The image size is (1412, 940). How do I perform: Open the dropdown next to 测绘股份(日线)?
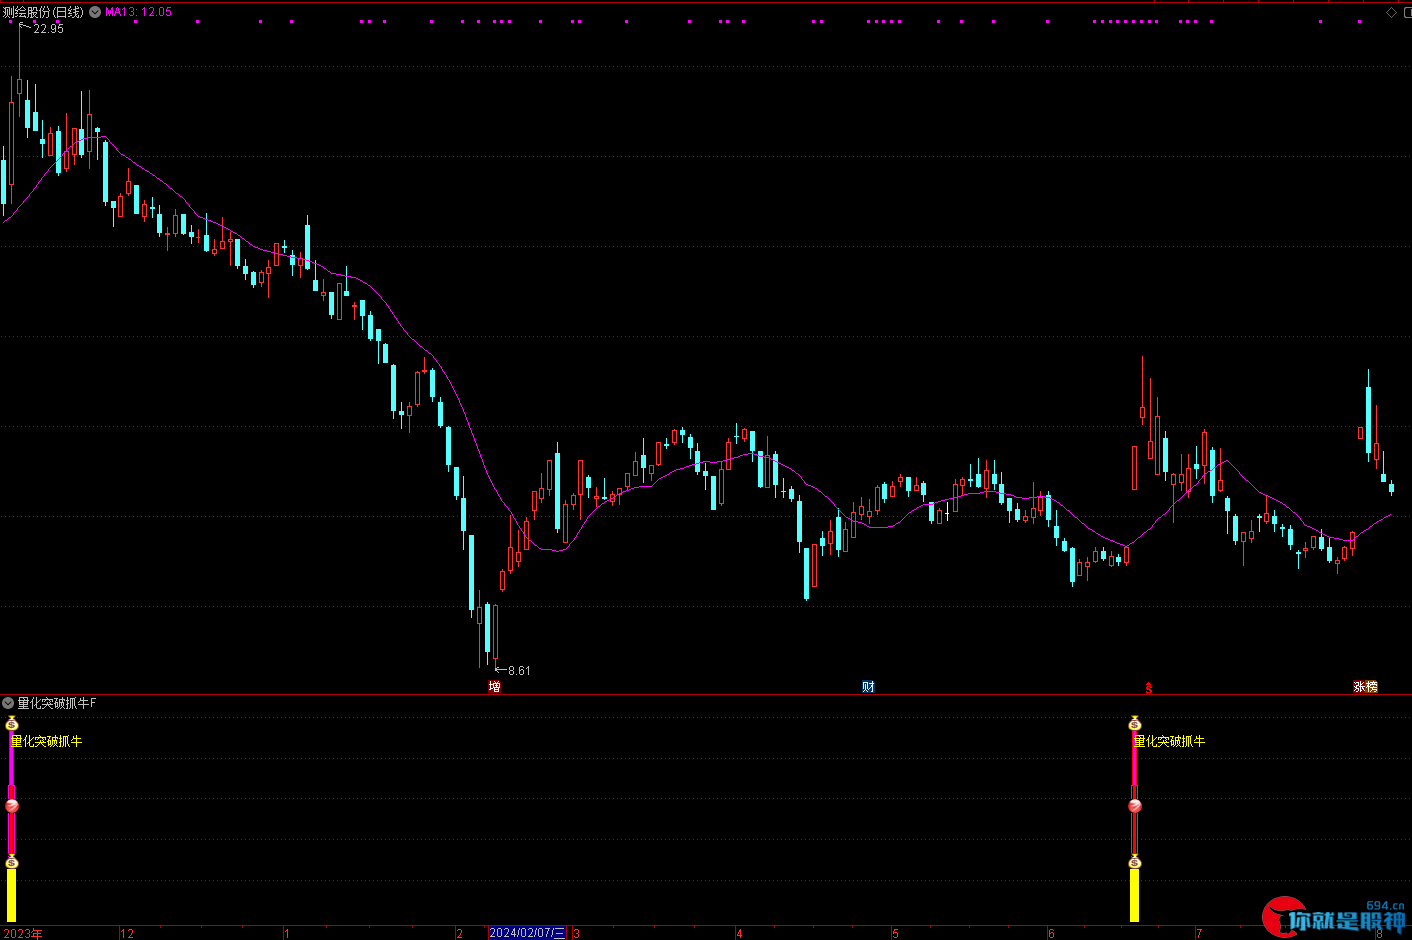(95, 12)
